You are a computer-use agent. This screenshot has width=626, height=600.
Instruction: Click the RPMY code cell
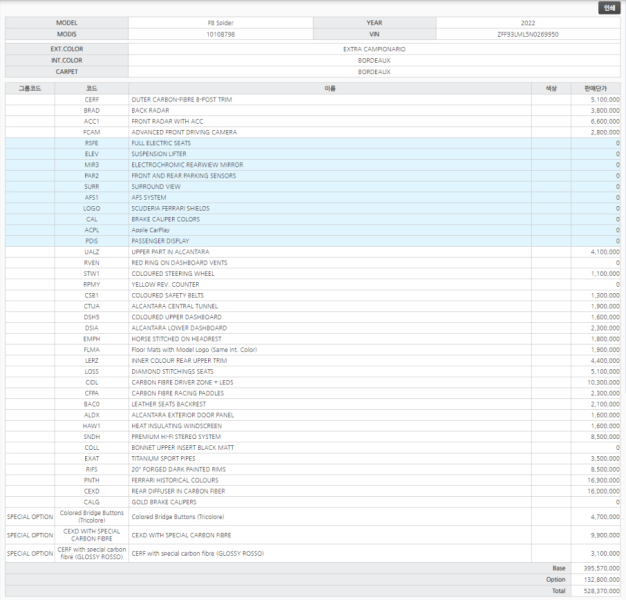point(91,285)
